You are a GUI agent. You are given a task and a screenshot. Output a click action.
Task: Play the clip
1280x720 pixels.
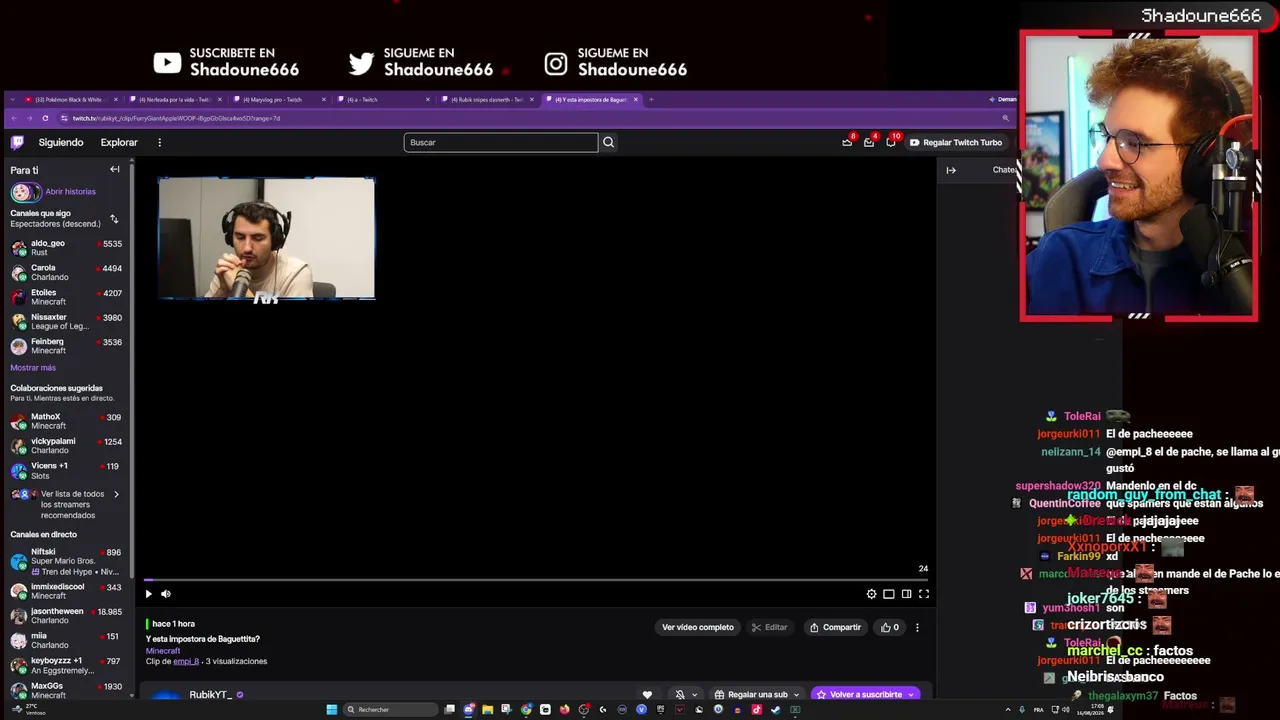(x=149, y=594)
